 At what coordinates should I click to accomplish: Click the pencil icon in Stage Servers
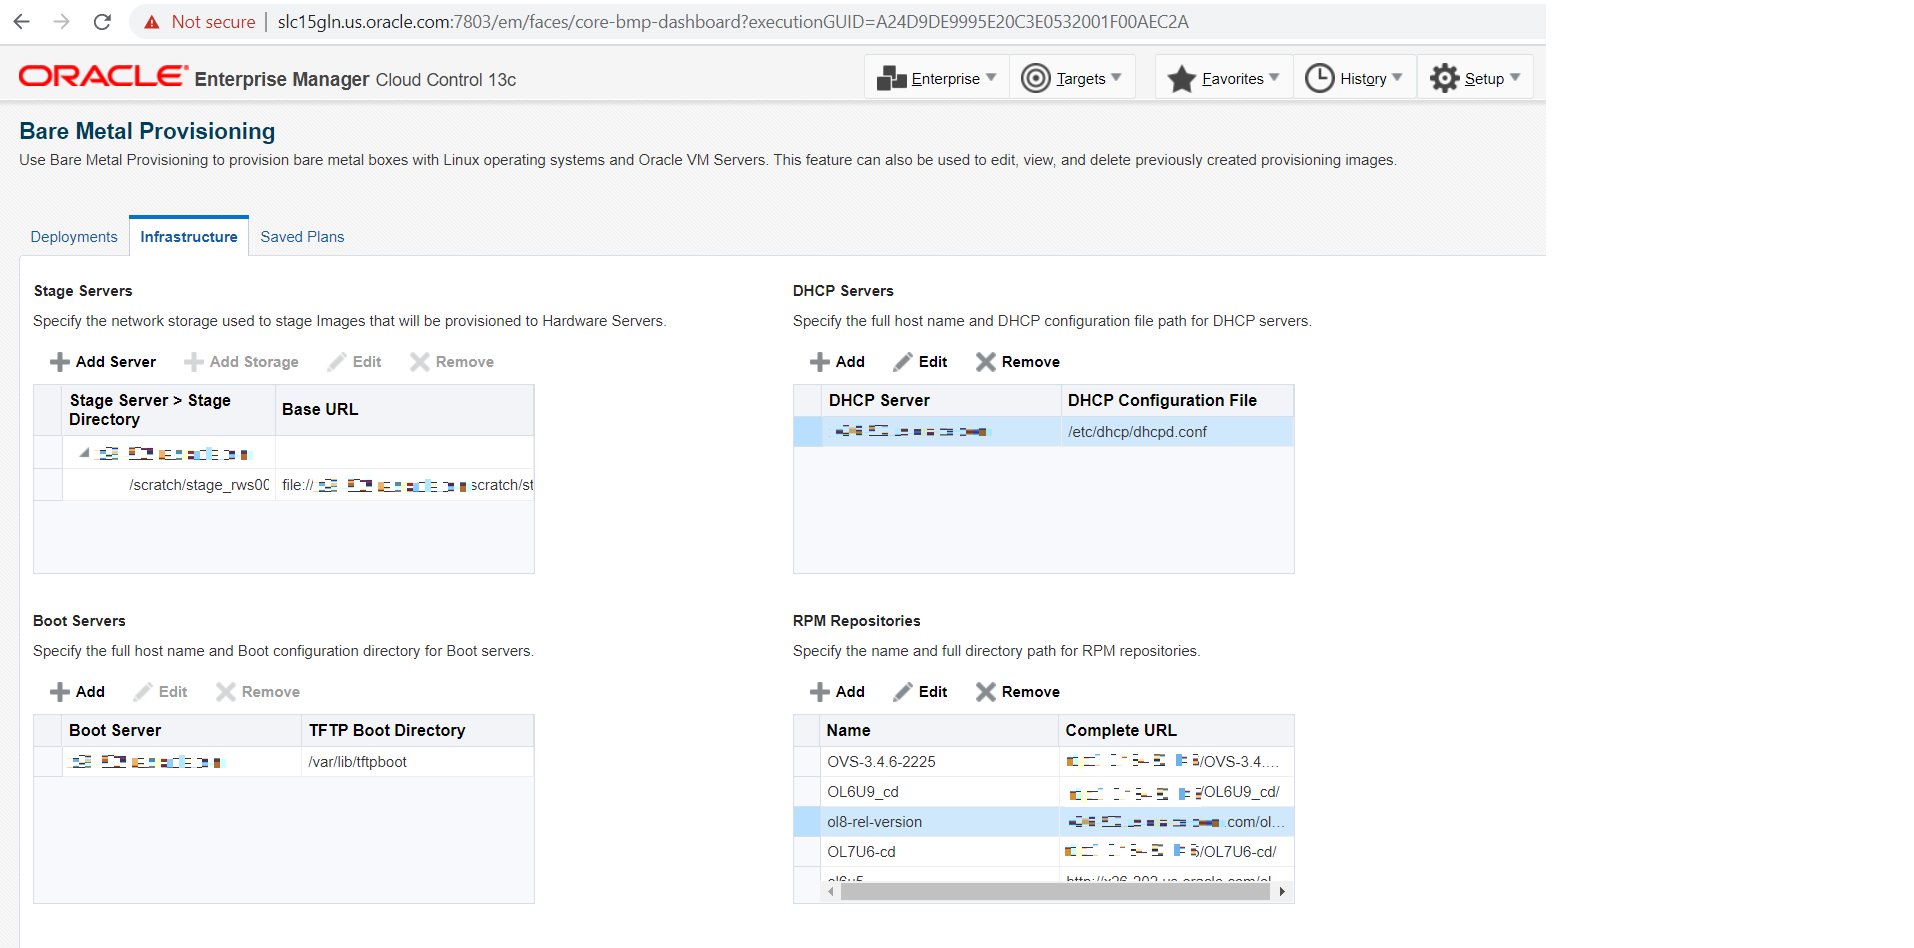(x=337, y=362)
